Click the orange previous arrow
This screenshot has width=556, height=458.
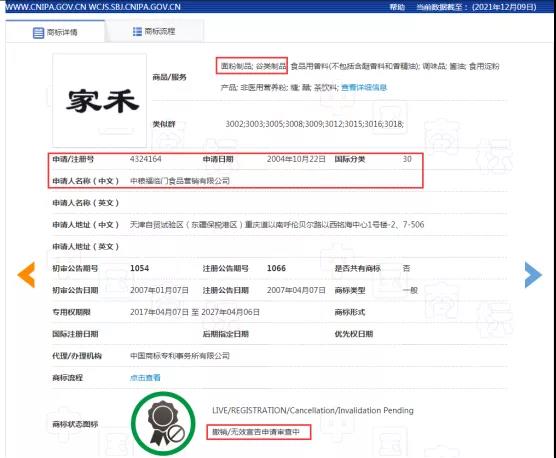click(x=27, y=275)
